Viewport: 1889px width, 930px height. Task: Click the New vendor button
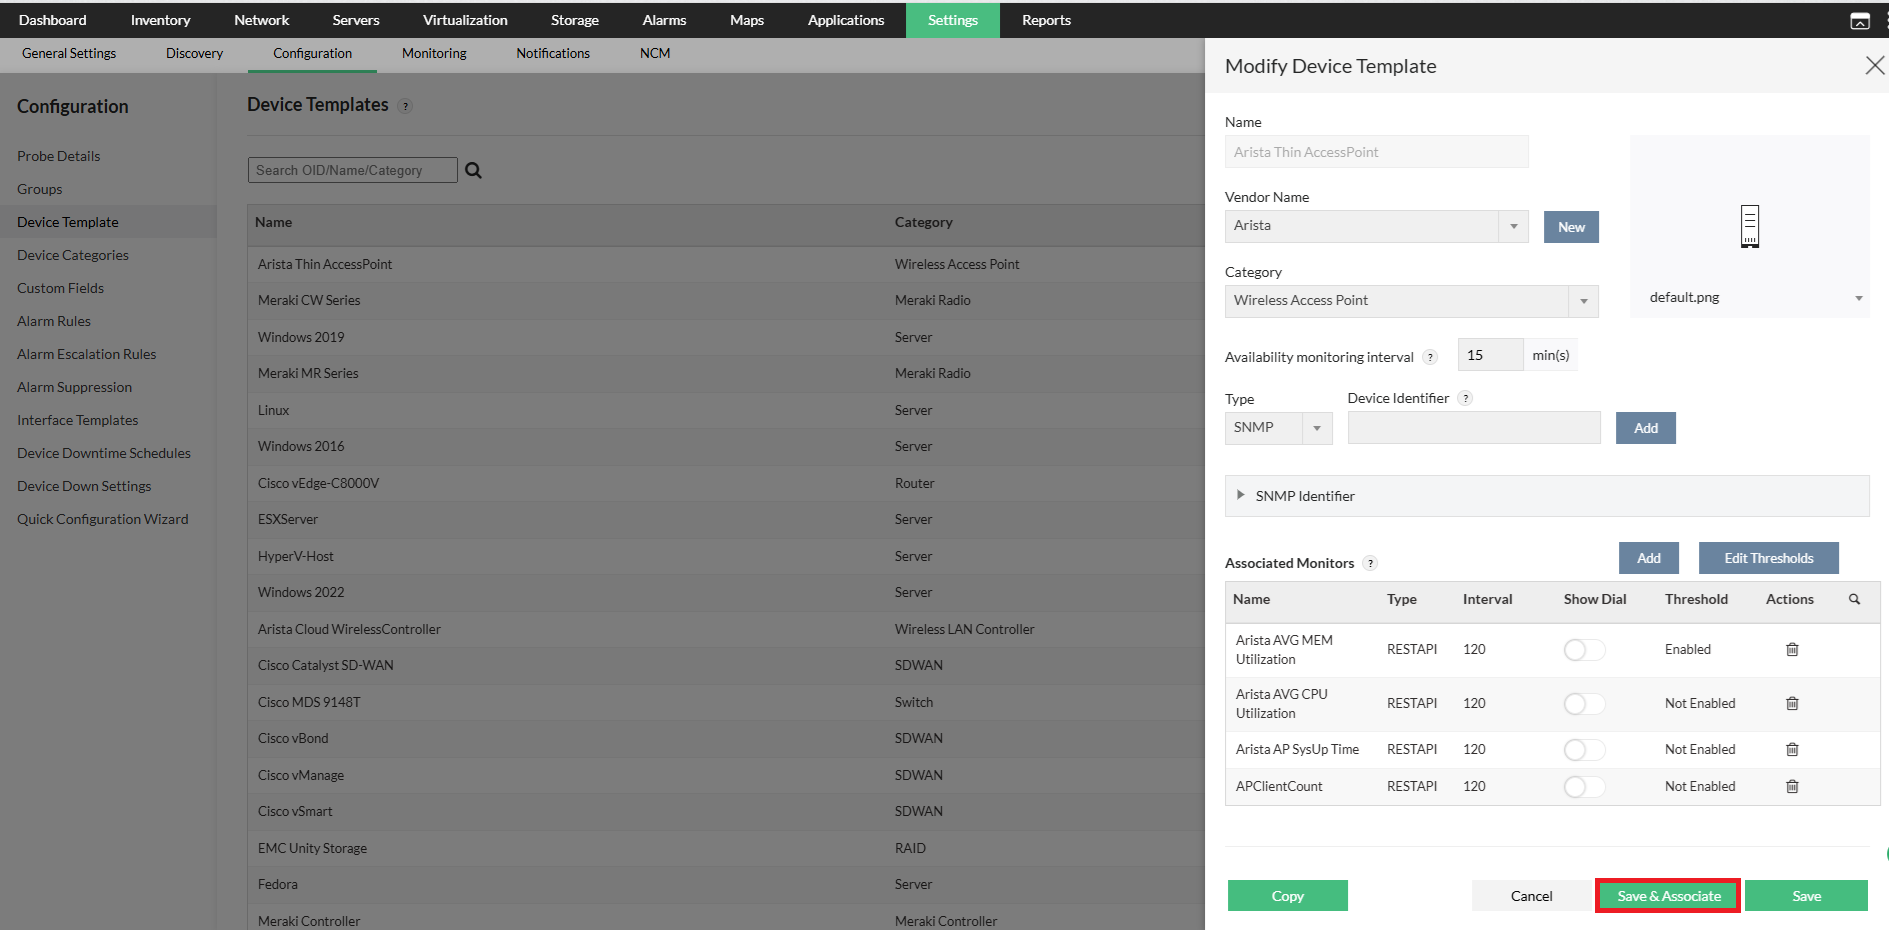(x=1571, y=227)
